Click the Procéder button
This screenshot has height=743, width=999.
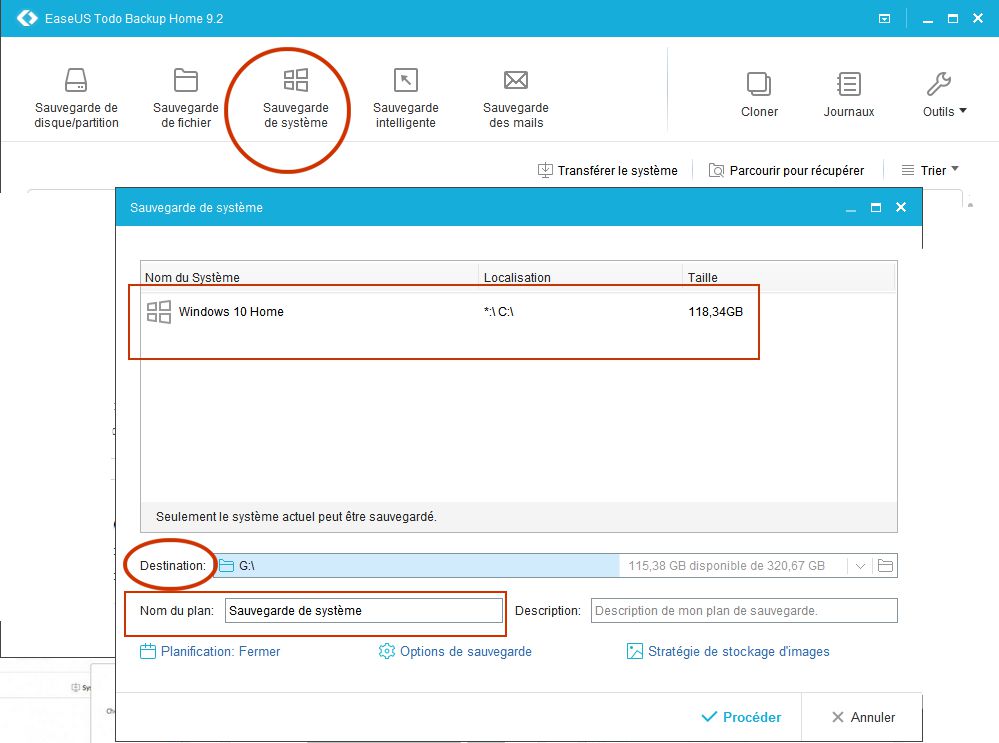point(741,718)
